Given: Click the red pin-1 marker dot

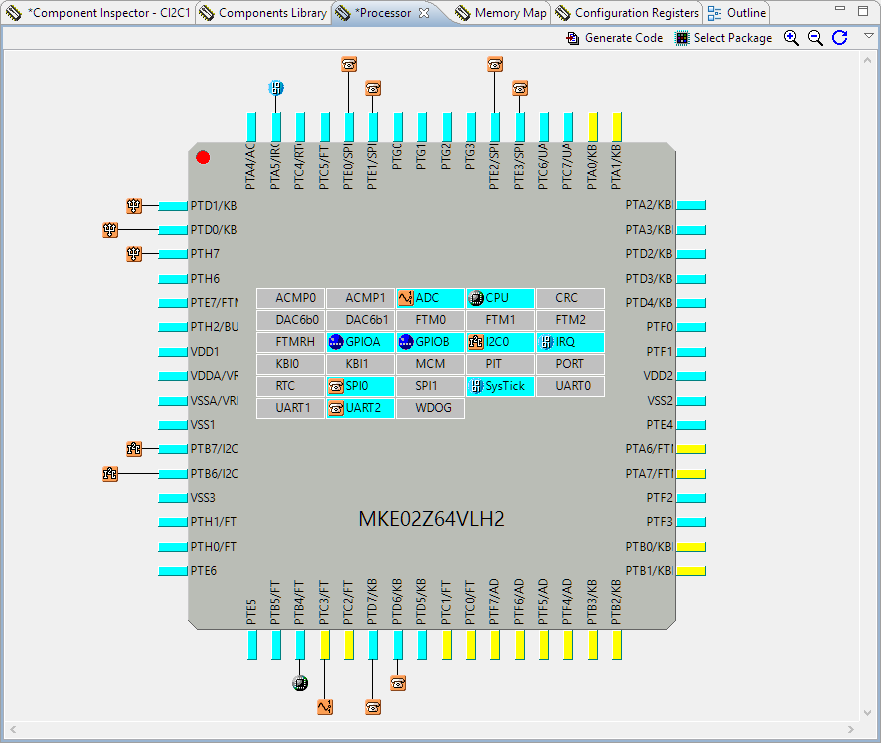Looking at the screenshot, I should pyautogui.click(x=203, y=157).
